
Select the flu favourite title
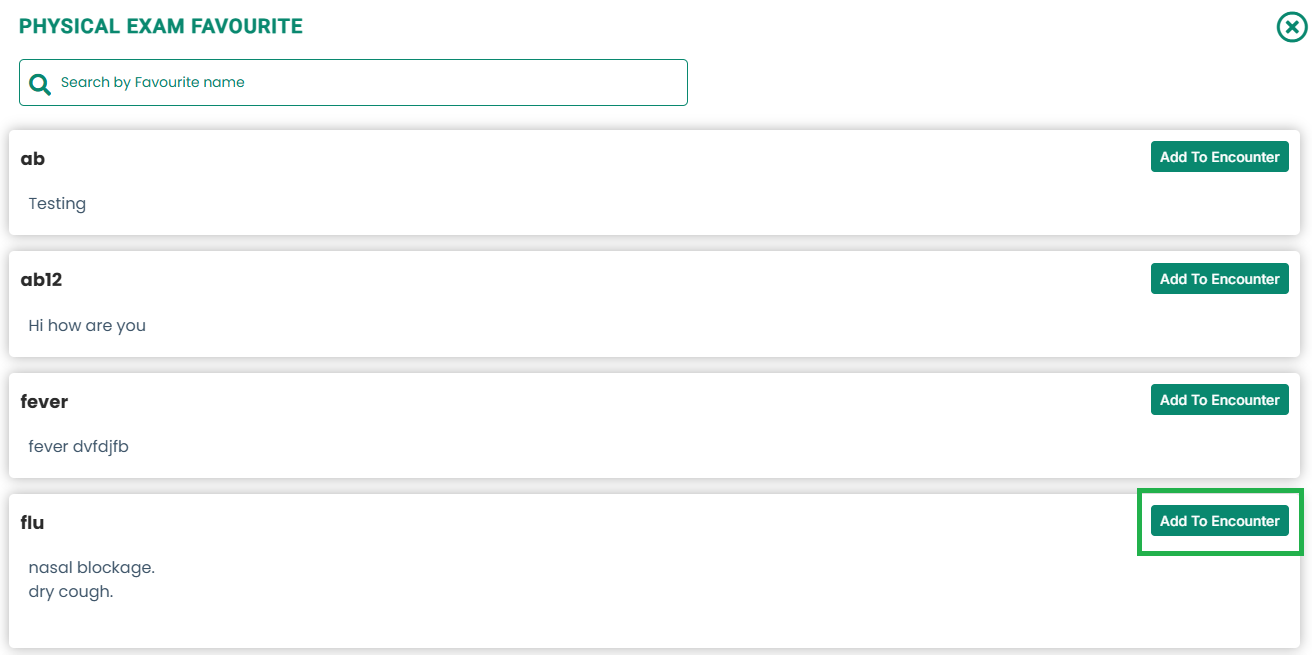coord(33,523)
